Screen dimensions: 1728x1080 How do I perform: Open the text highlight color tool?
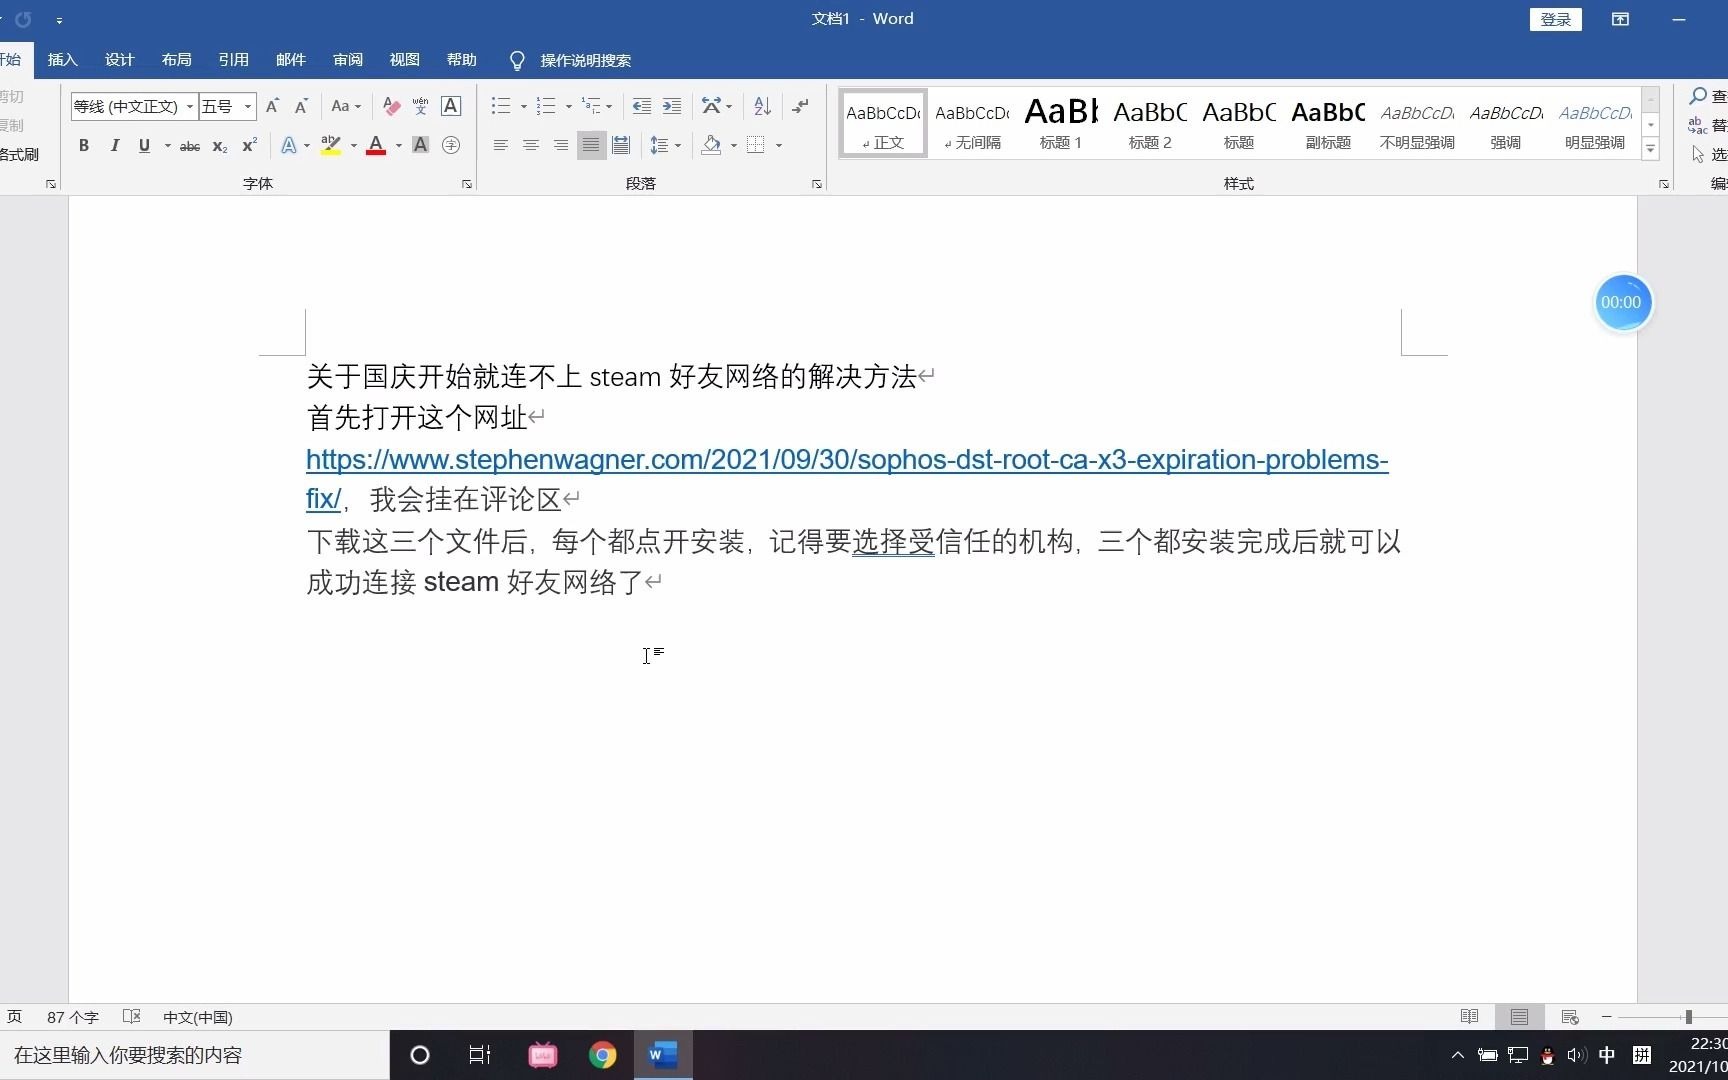331,145
